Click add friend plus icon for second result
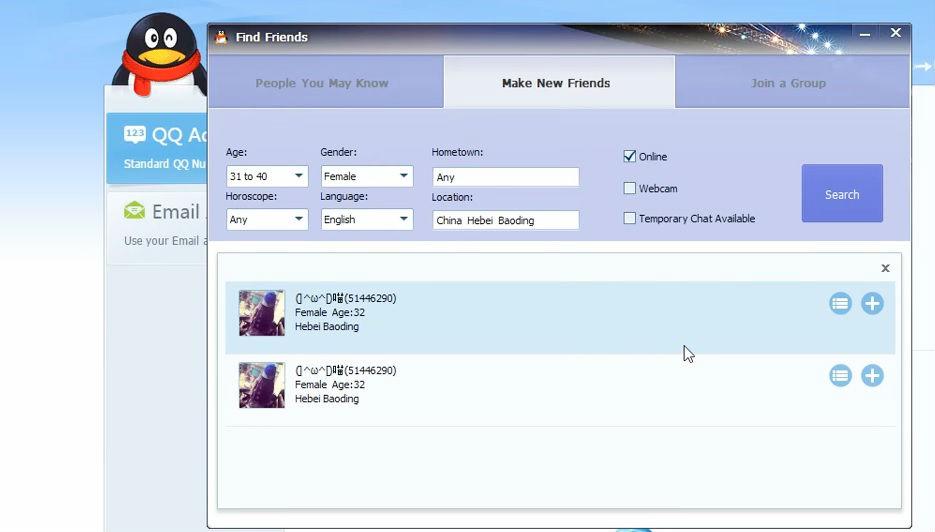This screenshot has height=532, width=935. (872, 376)
